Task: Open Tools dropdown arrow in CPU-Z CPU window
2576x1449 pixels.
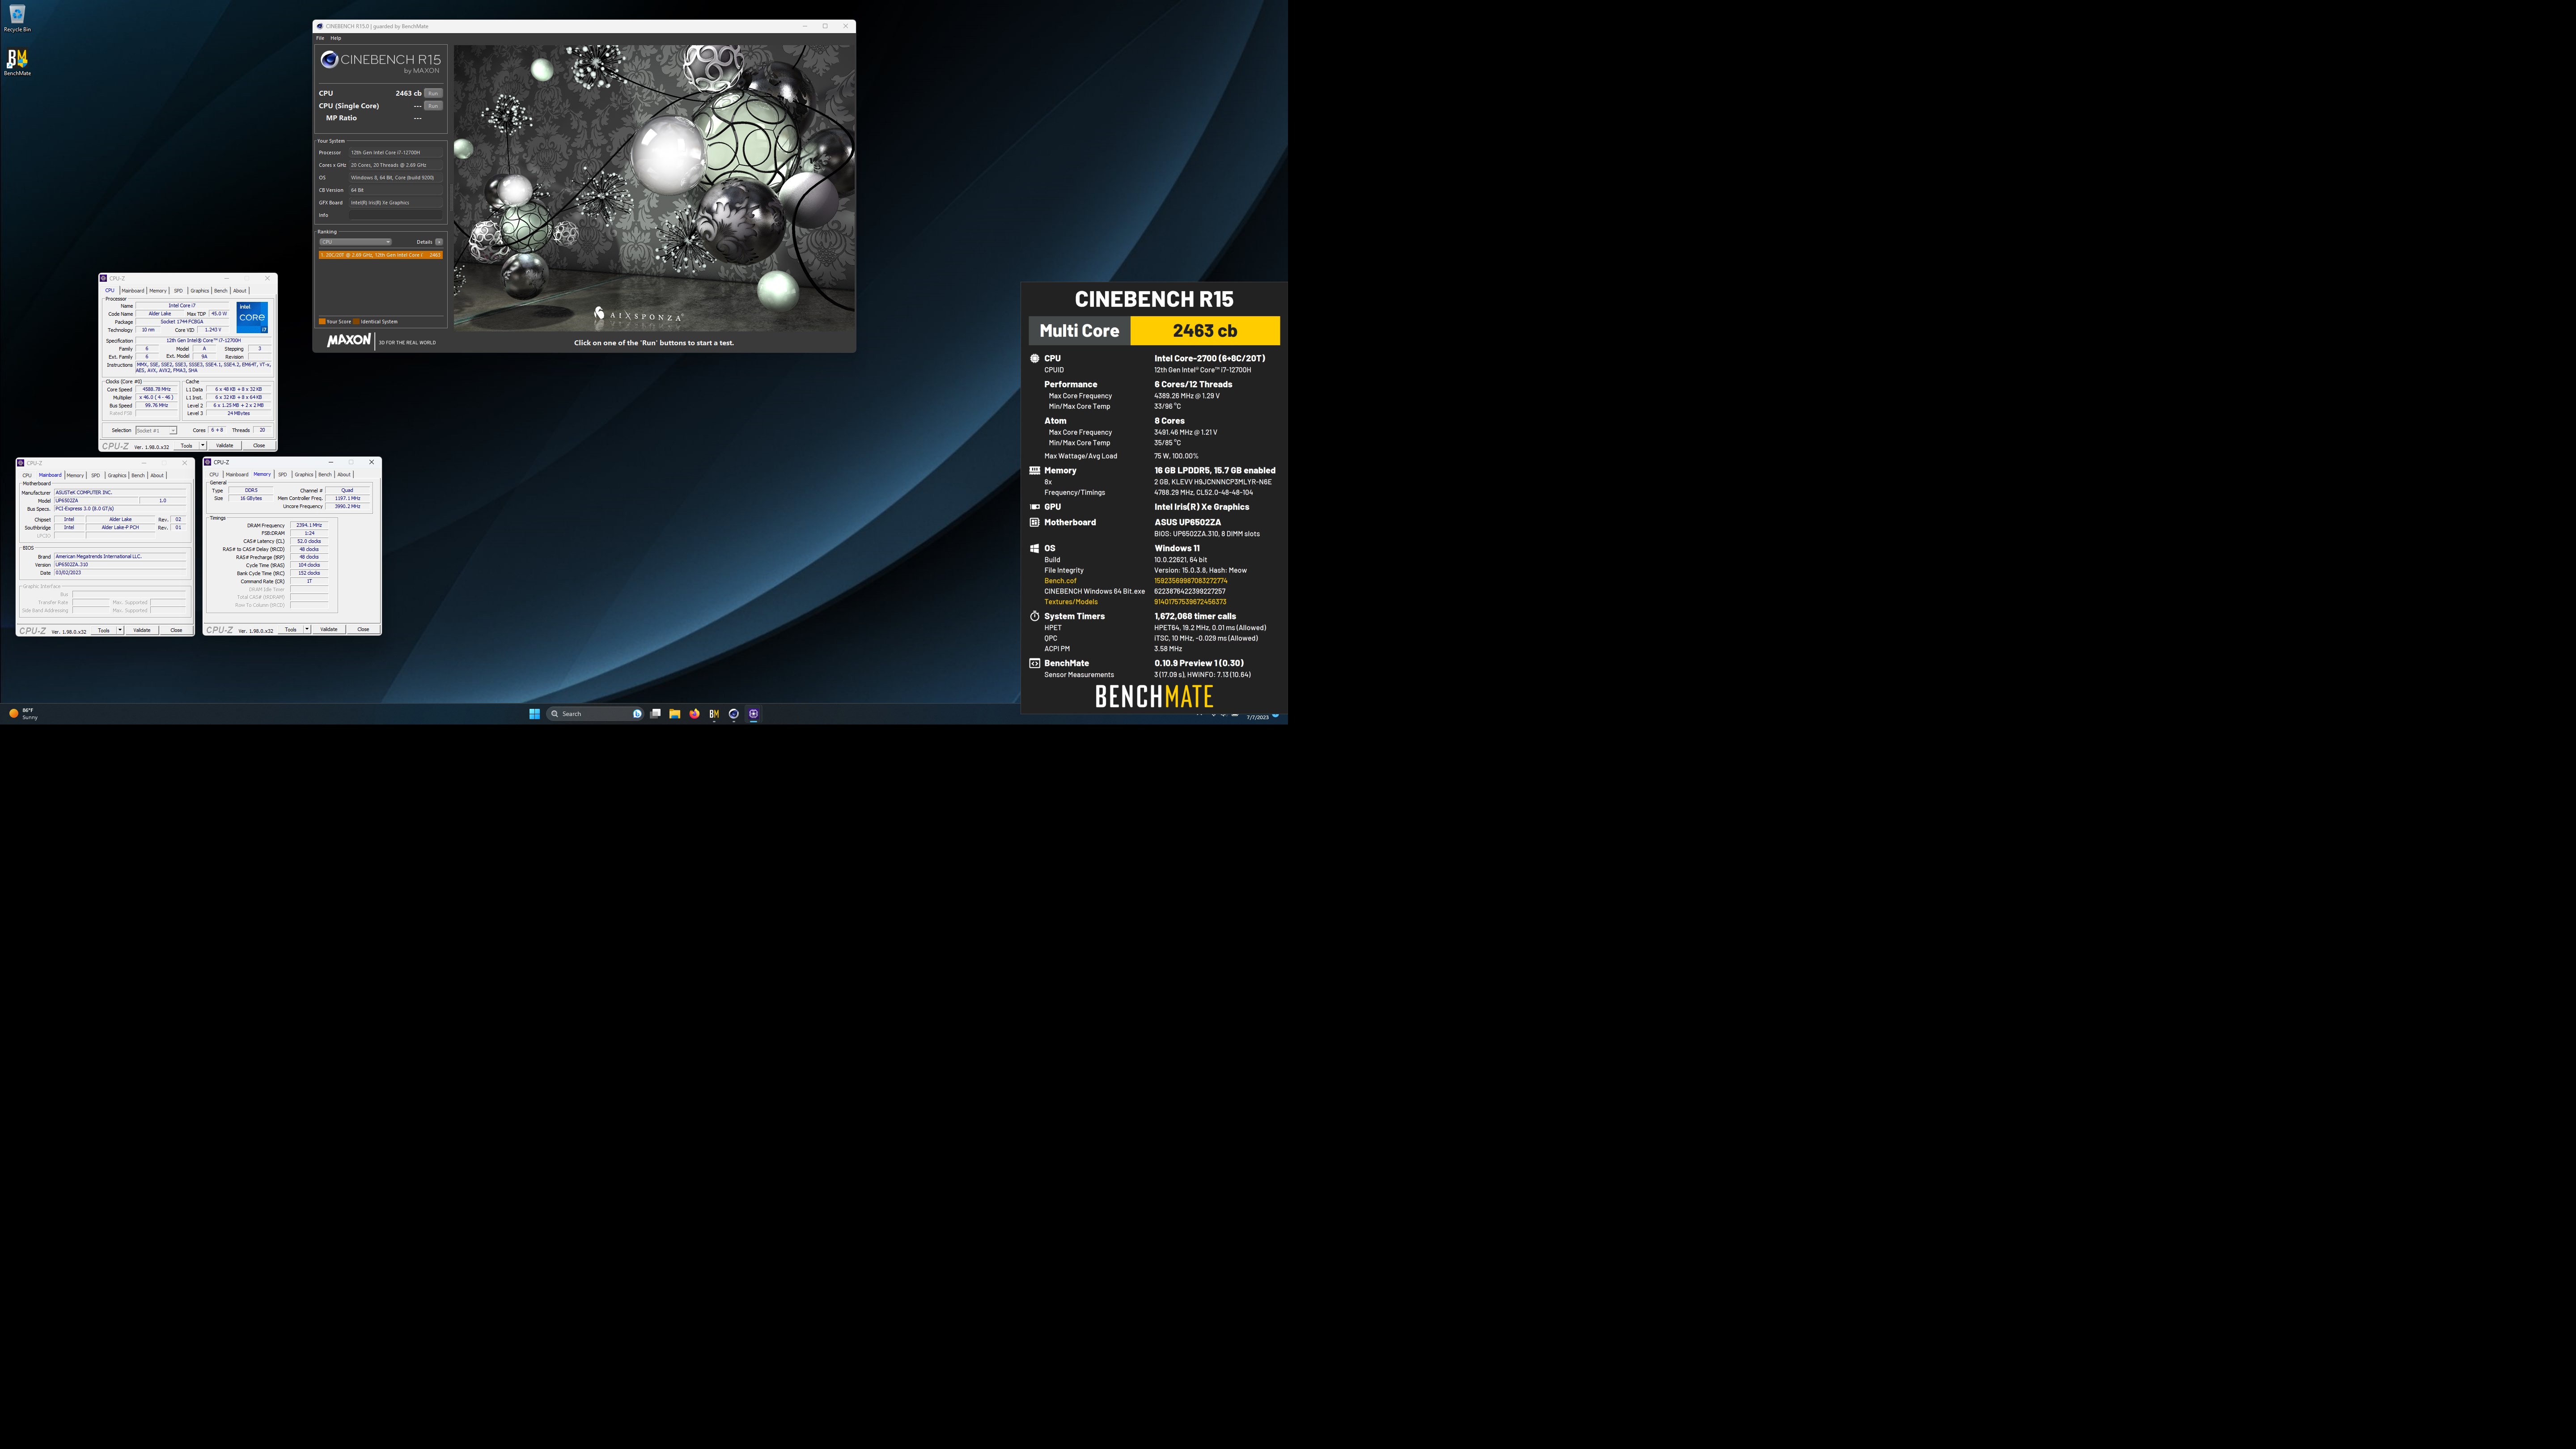Action: pos(203,446)
